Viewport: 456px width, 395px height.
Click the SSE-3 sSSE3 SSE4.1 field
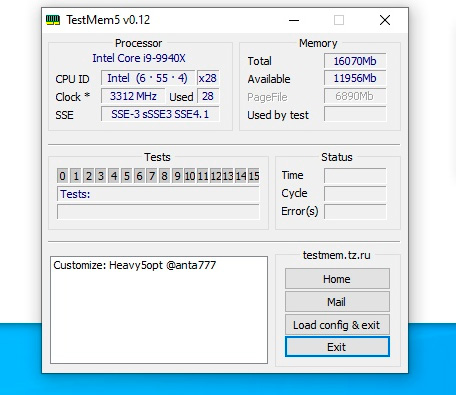(x=160, y=114)
